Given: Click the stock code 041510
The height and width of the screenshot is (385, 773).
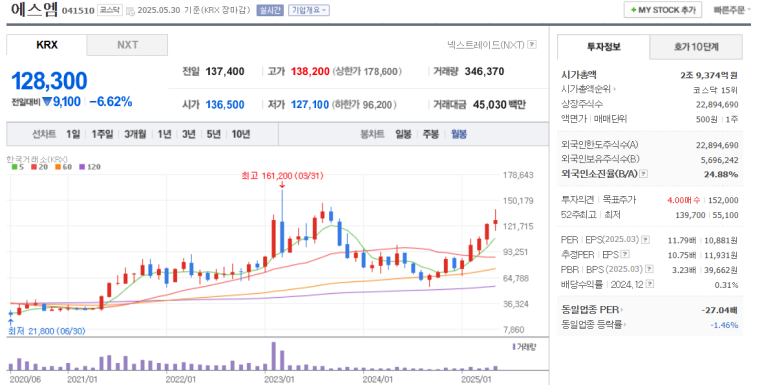Looking at the screenshot, I should coord(78,10).
